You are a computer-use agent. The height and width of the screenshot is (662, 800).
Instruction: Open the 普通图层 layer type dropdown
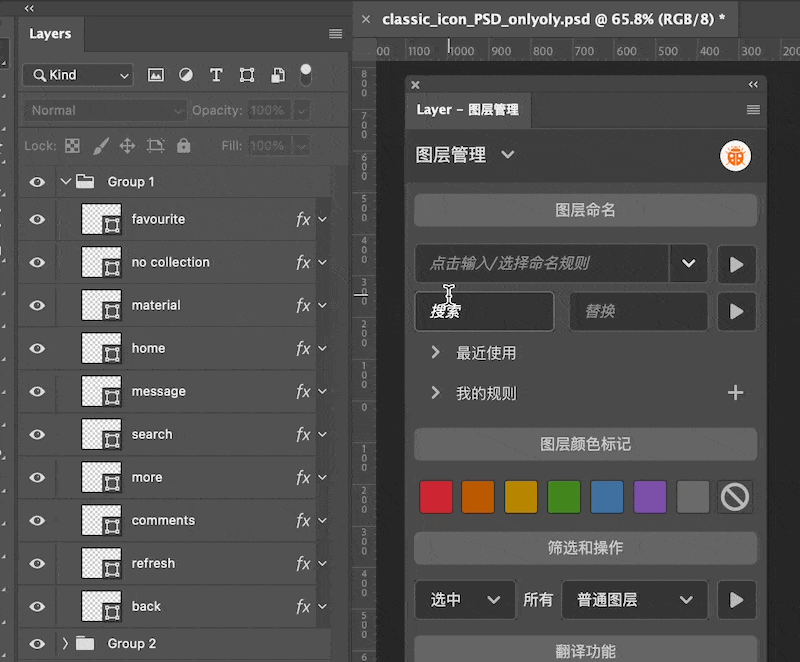pos(635,600)
